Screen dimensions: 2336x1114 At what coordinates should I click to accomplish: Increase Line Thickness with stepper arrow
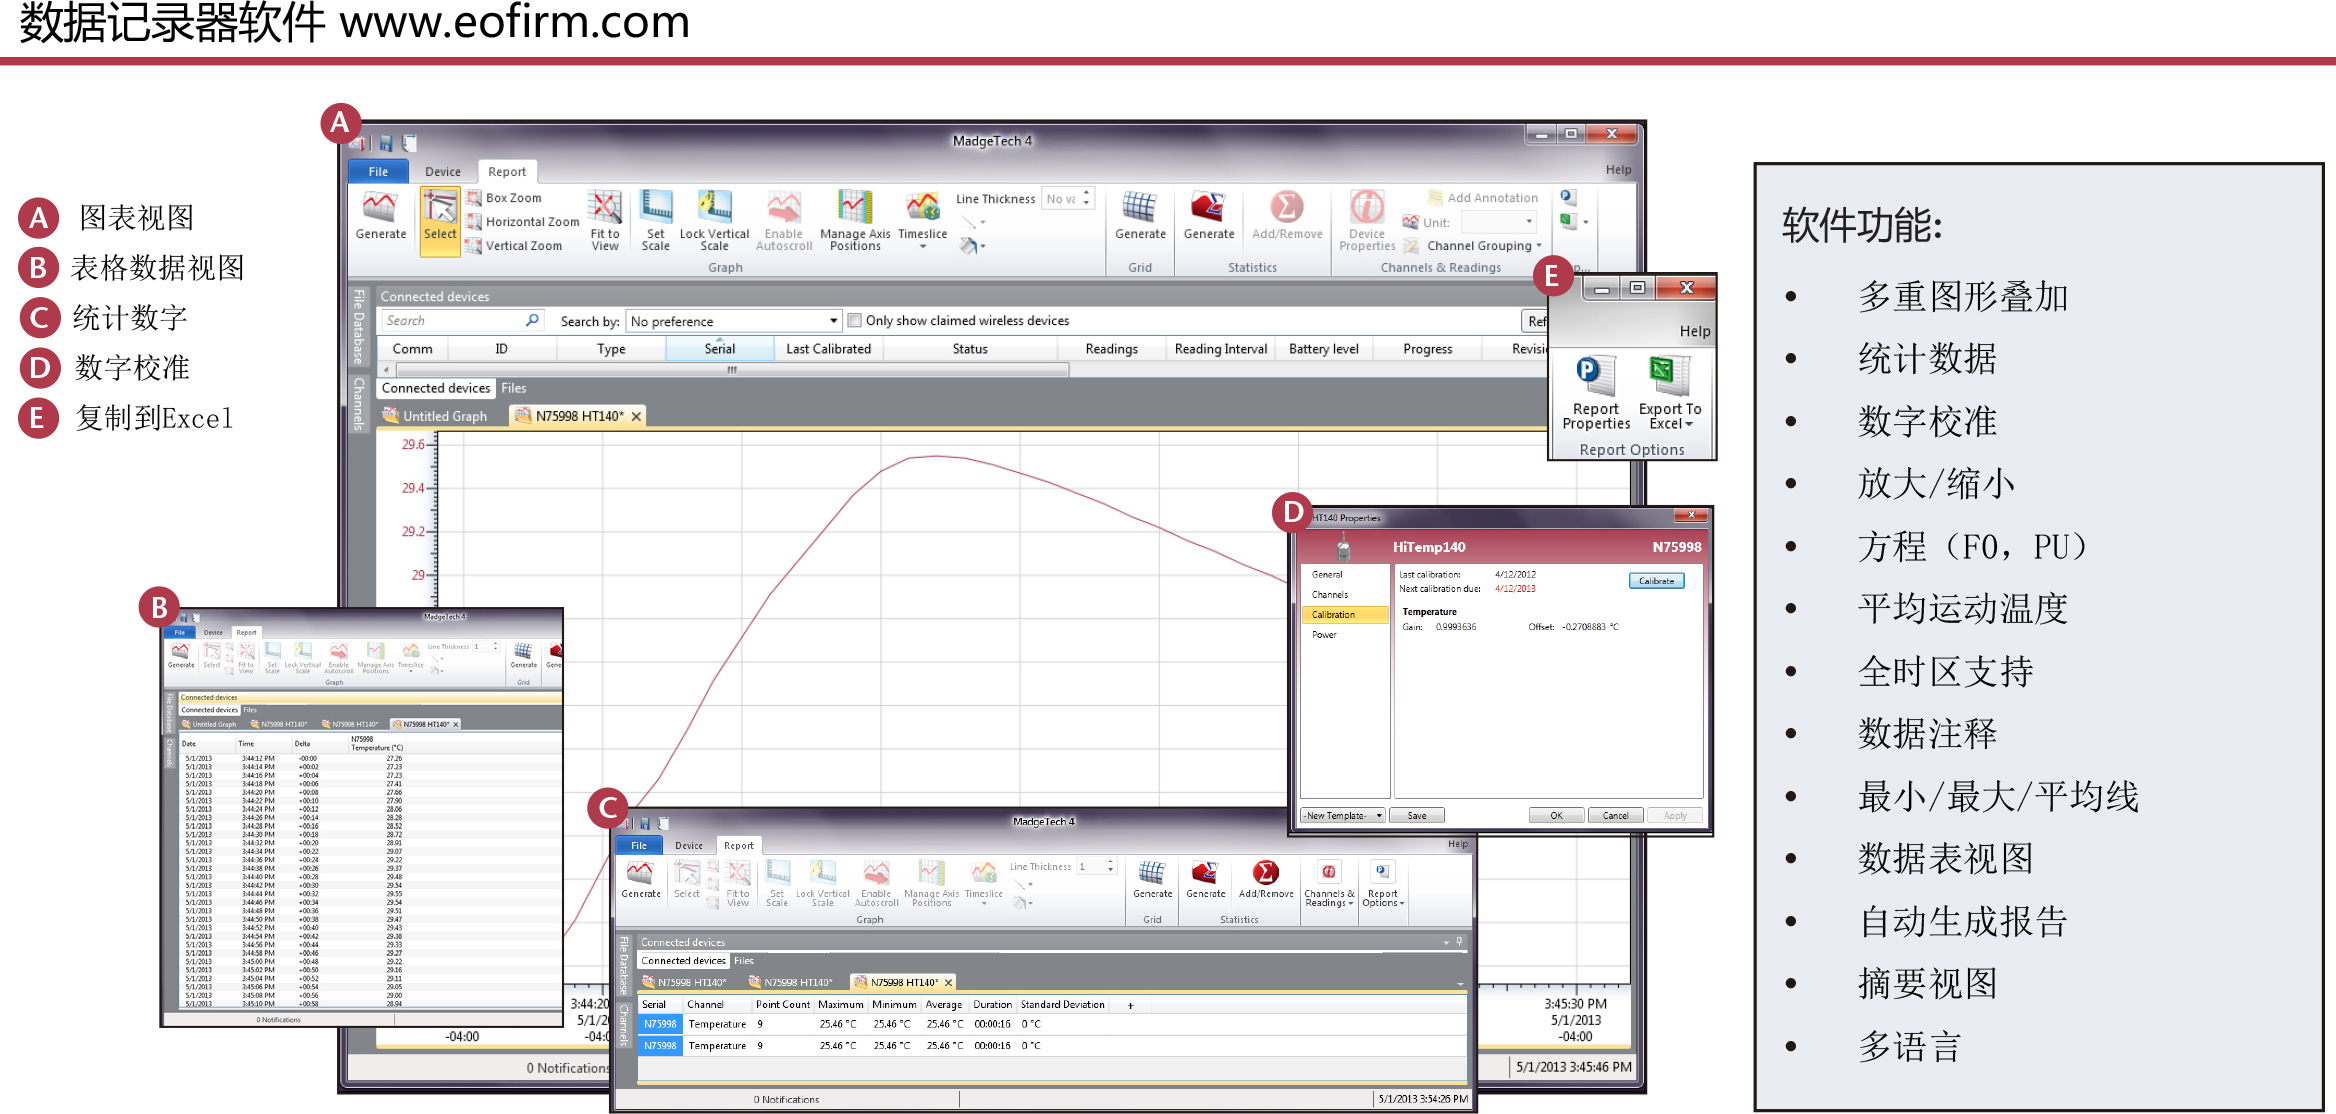point(1087,193)
